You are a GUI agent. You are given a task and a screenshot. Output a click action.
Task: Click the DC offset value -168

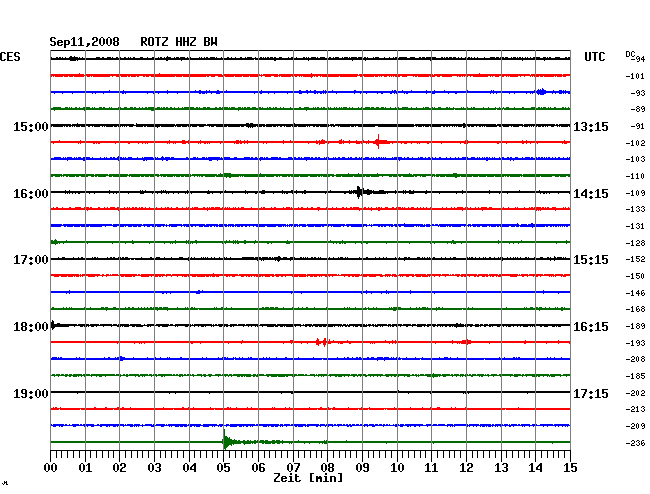(635, 309)
